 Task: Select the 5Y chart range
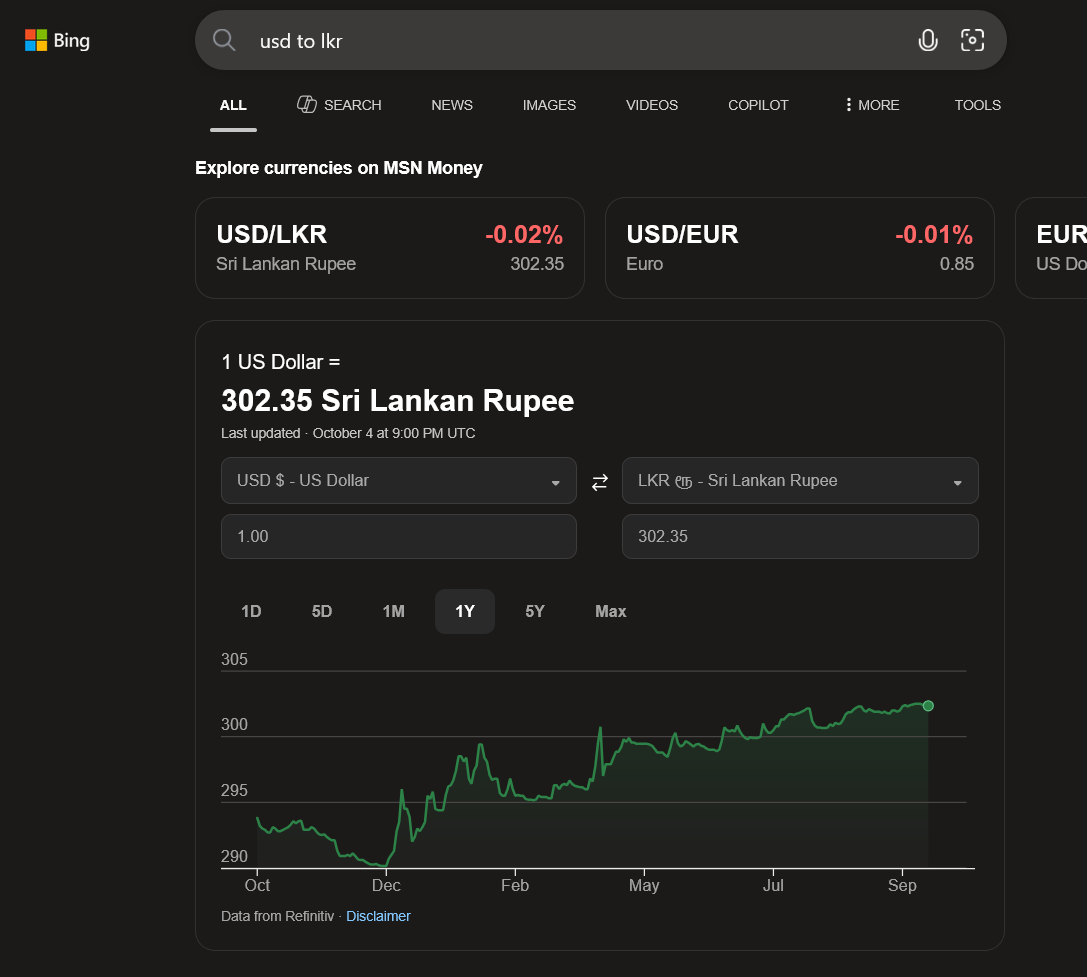[x=535, y=612]
